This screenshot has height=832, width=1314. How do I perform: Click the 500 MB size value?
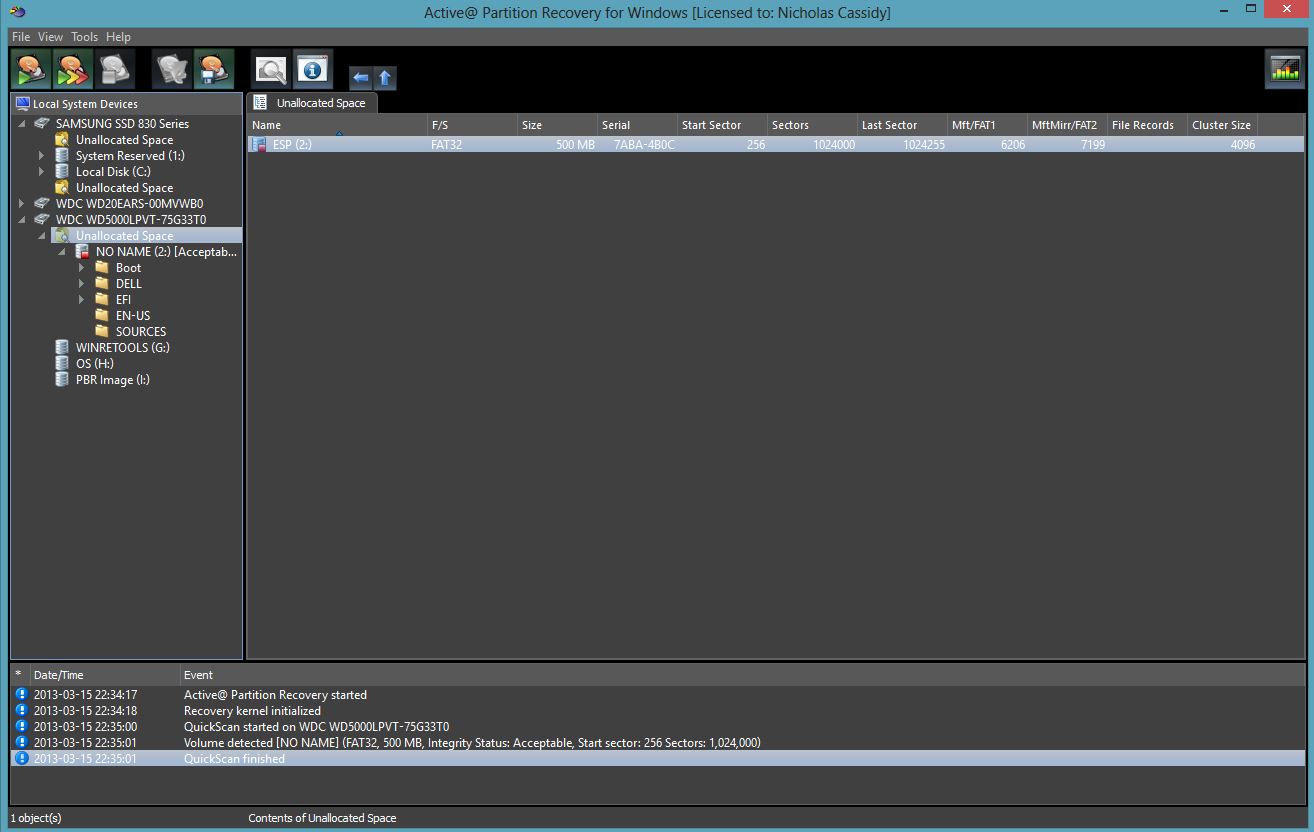(x=575, y=145)
